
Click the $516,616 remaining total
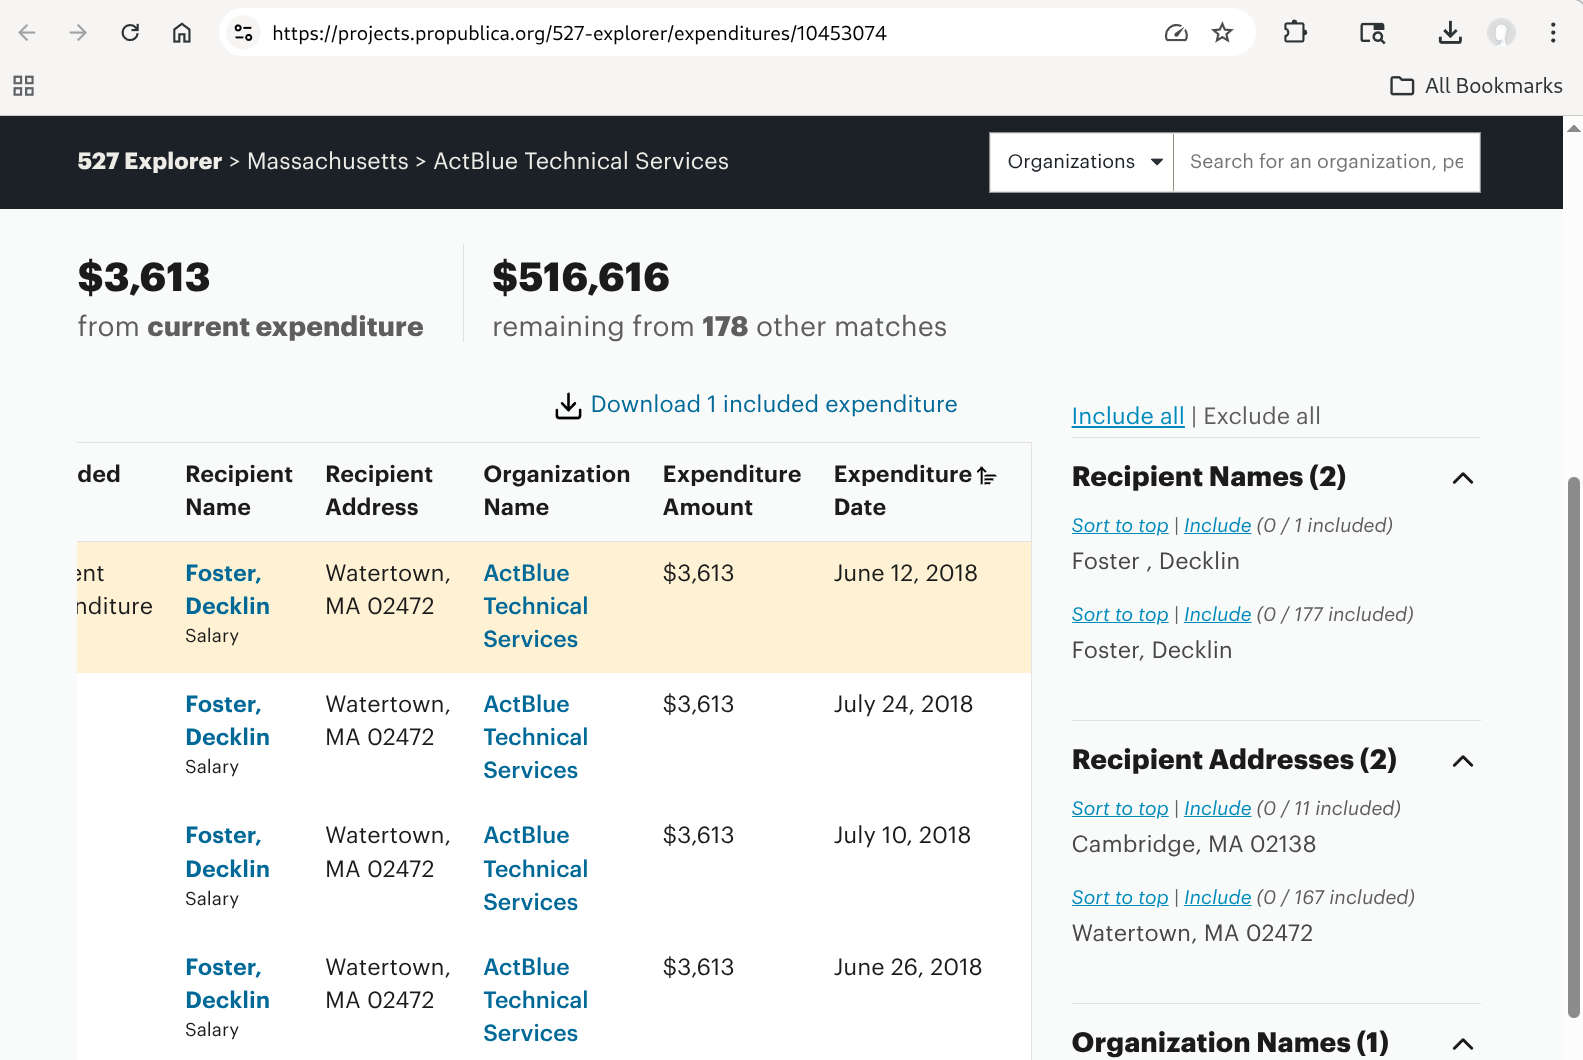581,277
